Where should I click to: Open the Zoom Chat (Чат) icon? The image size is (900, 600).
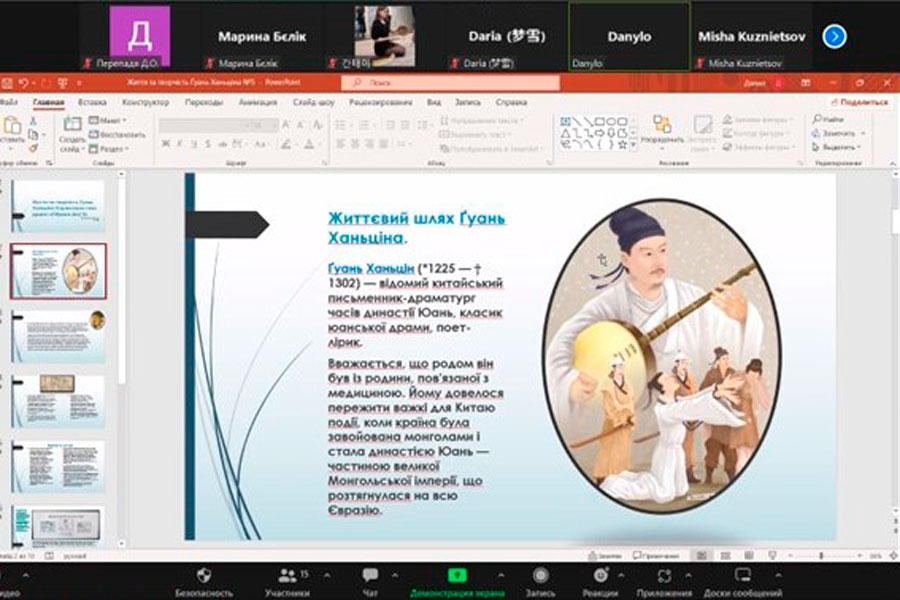[370, 575]
